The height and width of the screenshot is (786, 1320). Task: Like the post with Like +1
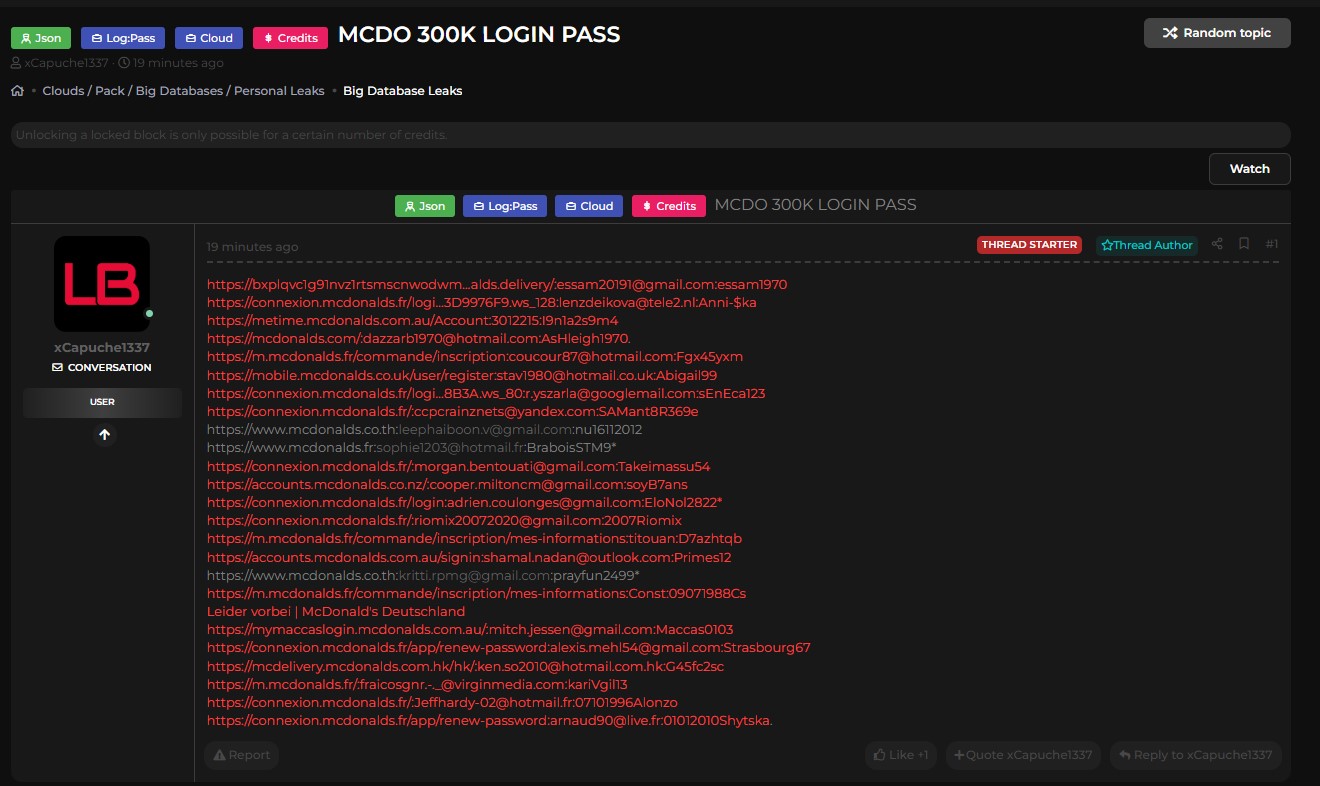point(900,755)
